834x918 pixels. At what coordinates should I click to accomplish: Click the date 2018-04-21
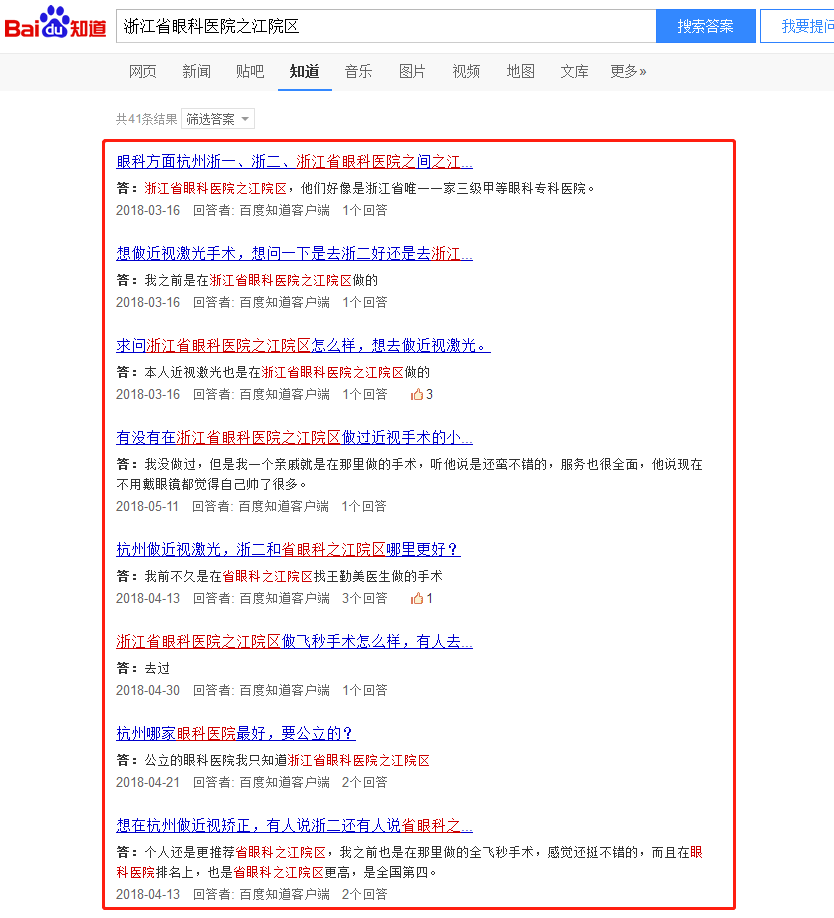(148, 783)
